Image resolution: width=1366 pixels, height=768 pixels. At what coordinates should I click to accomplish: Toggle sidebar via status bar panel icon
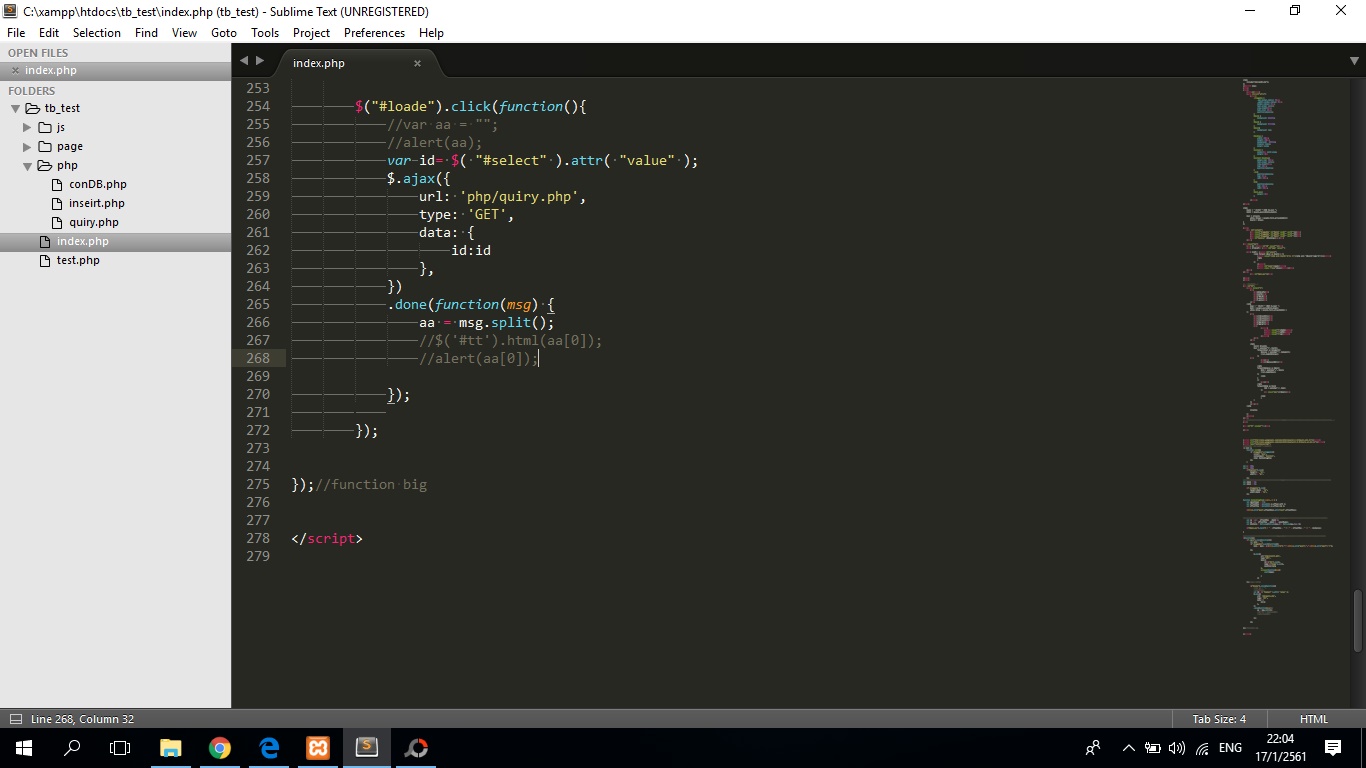pos(15,719)
